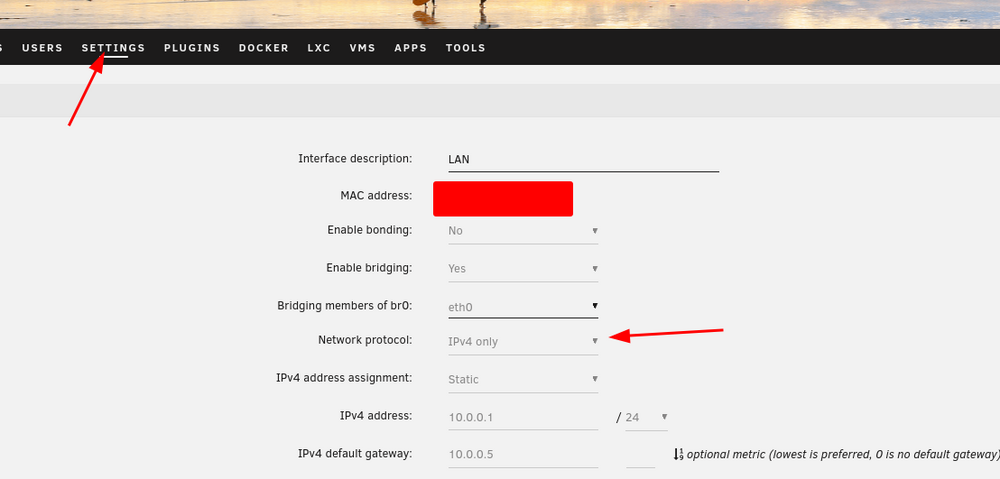Open the Tools tab
Image resolution: width=1000 pixels, height=479 pixels.
(466, 48)
